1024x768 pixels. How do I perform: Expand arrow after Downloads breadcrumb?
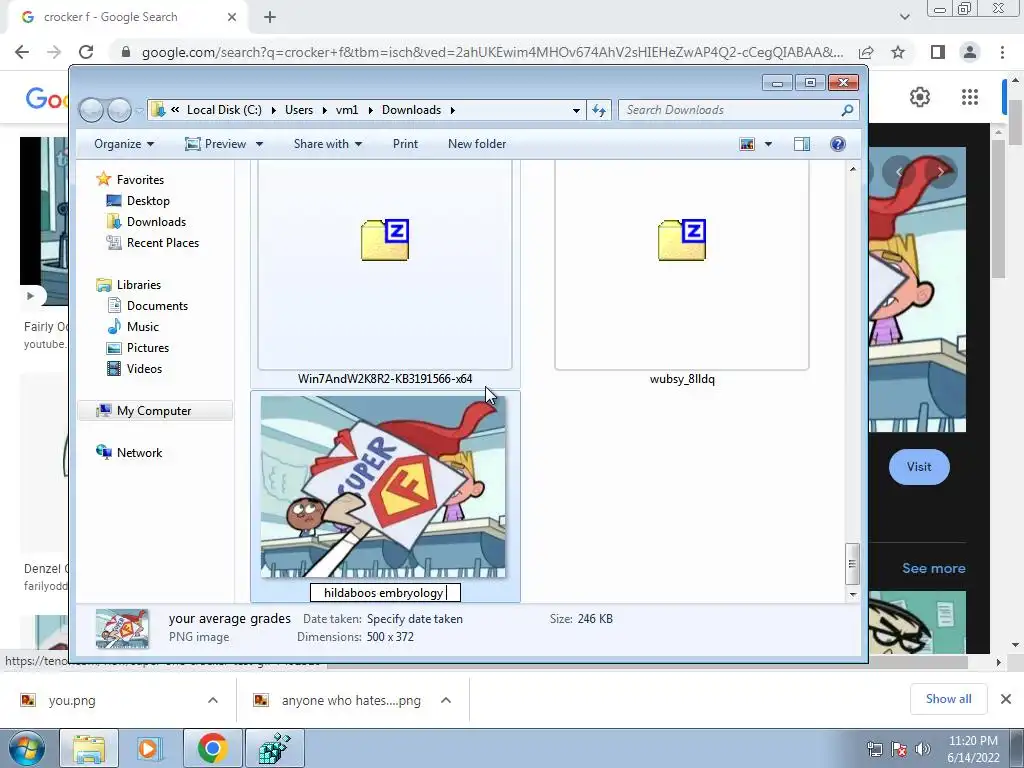click(x=452, y=110)
